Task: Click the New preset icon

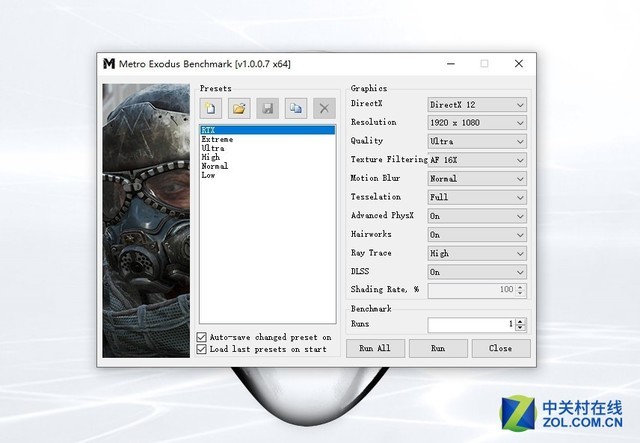Action: [211, 108]
